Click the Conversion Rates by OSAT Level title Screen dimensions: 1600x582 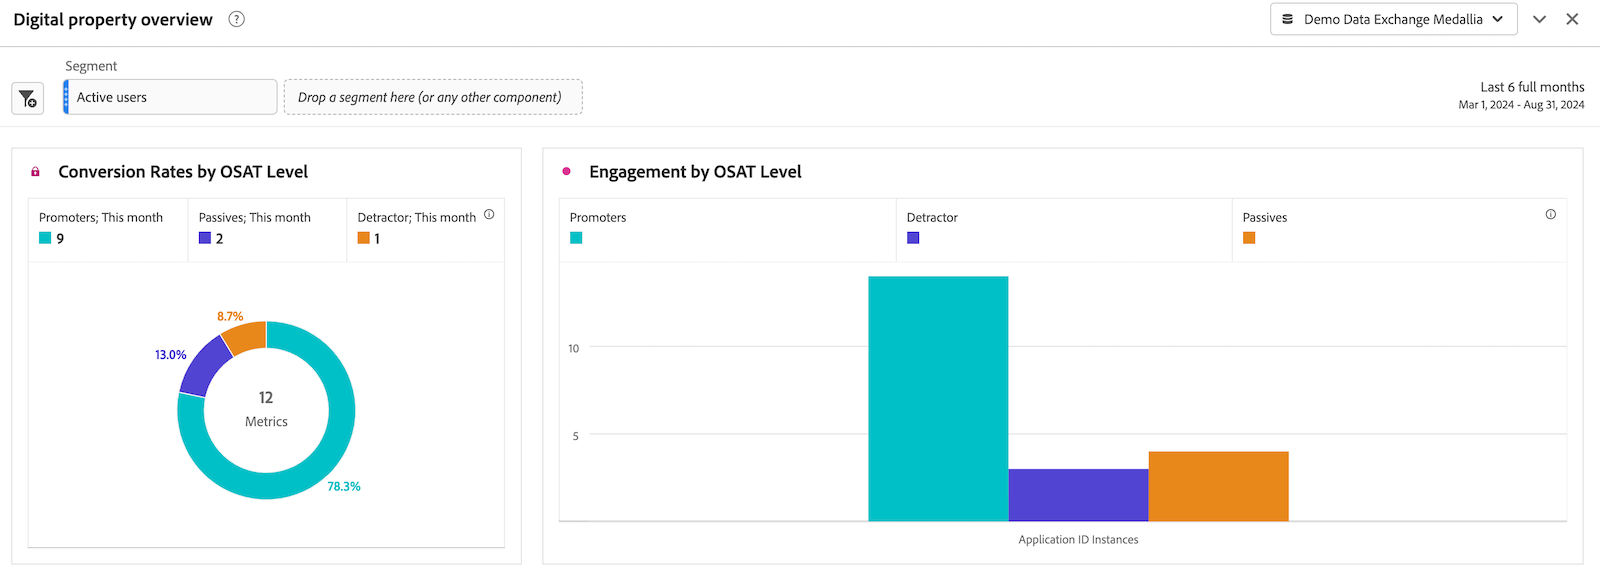click(x=183, y=172)
